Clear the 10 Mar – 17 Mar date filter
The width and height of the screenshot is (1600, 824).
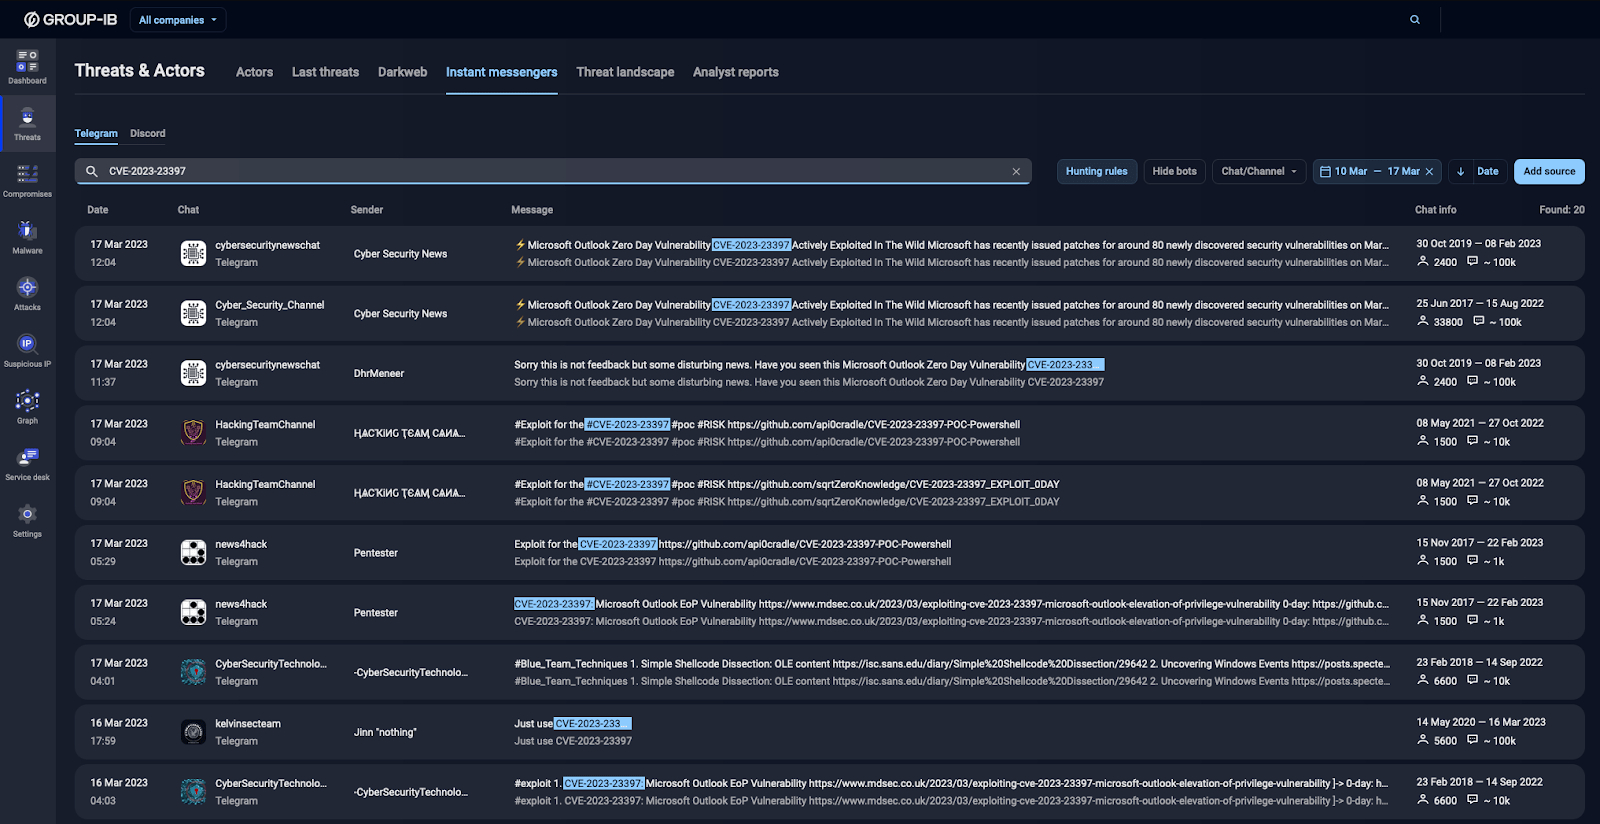coord(1429,171)
